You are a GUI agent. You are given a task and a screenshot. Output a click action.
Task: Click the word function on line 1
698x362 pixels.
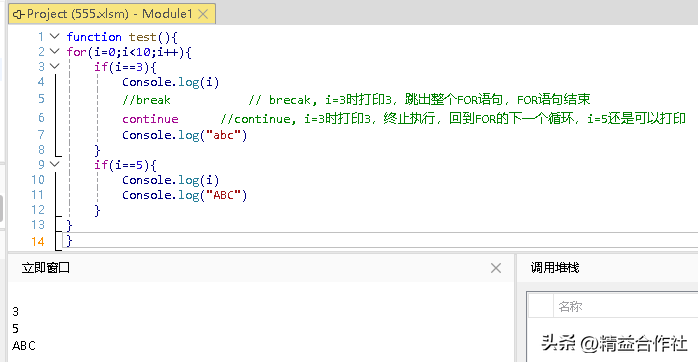(x=94, y=37)
